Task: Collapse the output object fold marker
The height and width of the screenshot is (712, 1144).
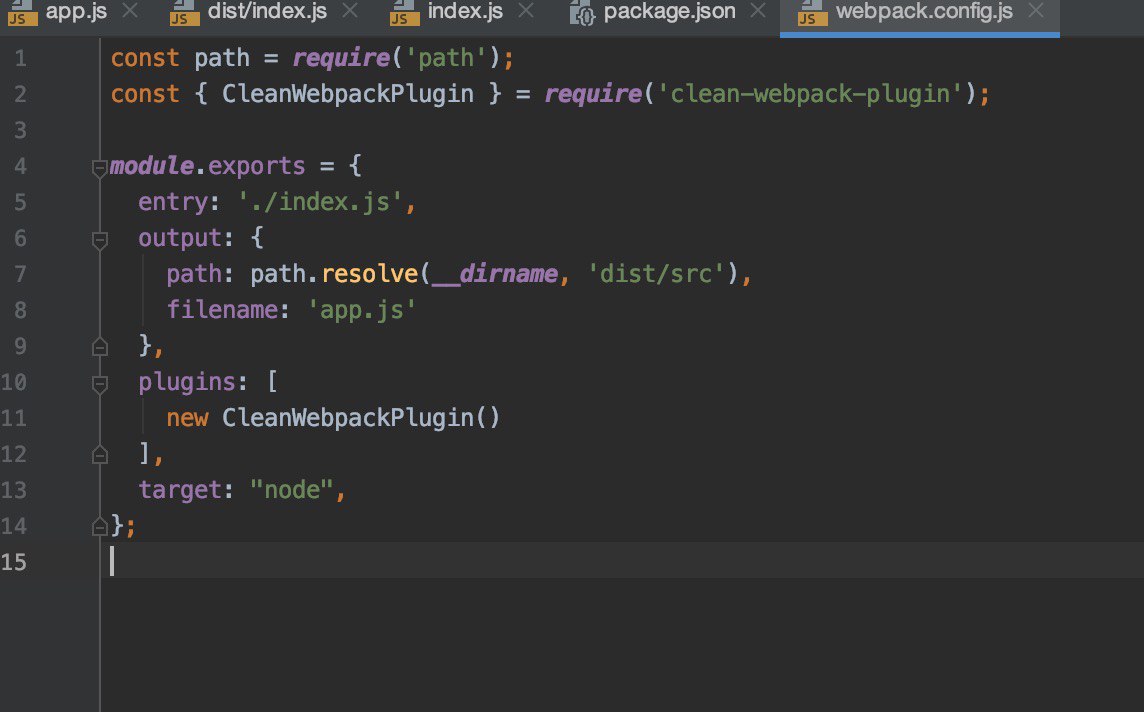Action: (x=100, y=240)
